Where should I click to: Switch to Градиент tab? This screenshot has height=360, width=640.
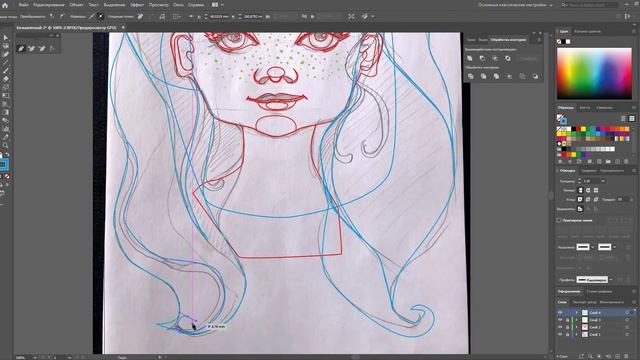click(589, 171)
